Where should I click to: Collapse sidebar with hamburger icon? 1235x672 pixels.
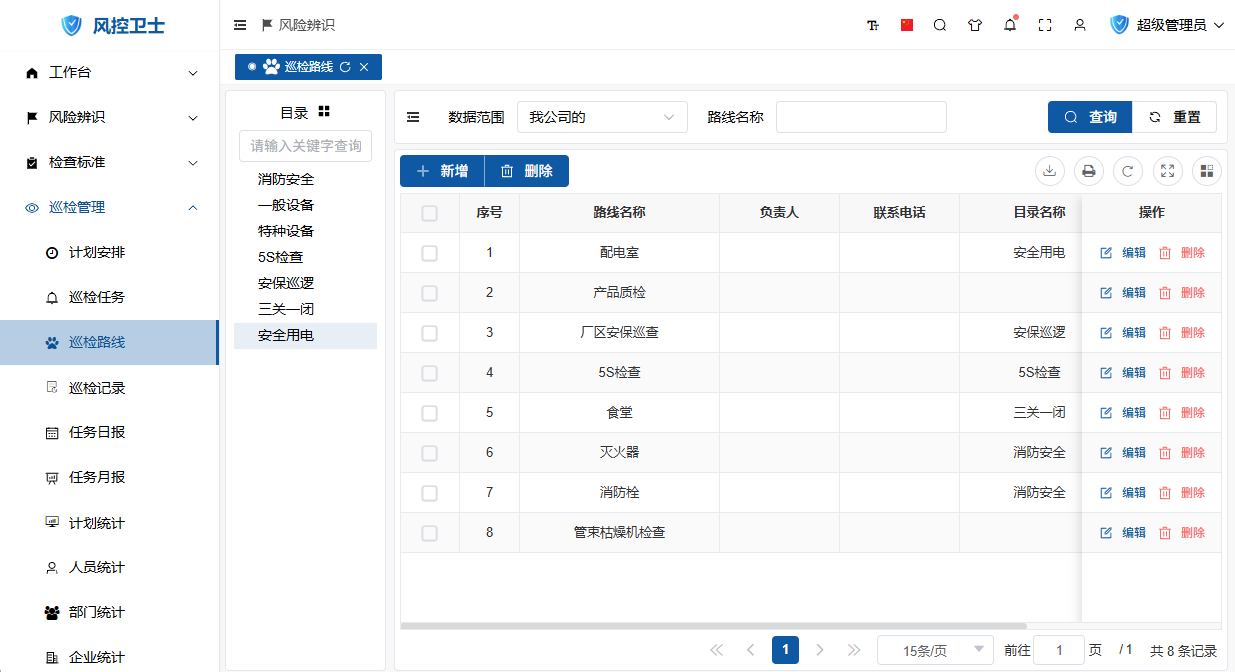pyautogui.click(x=240, y=25)
